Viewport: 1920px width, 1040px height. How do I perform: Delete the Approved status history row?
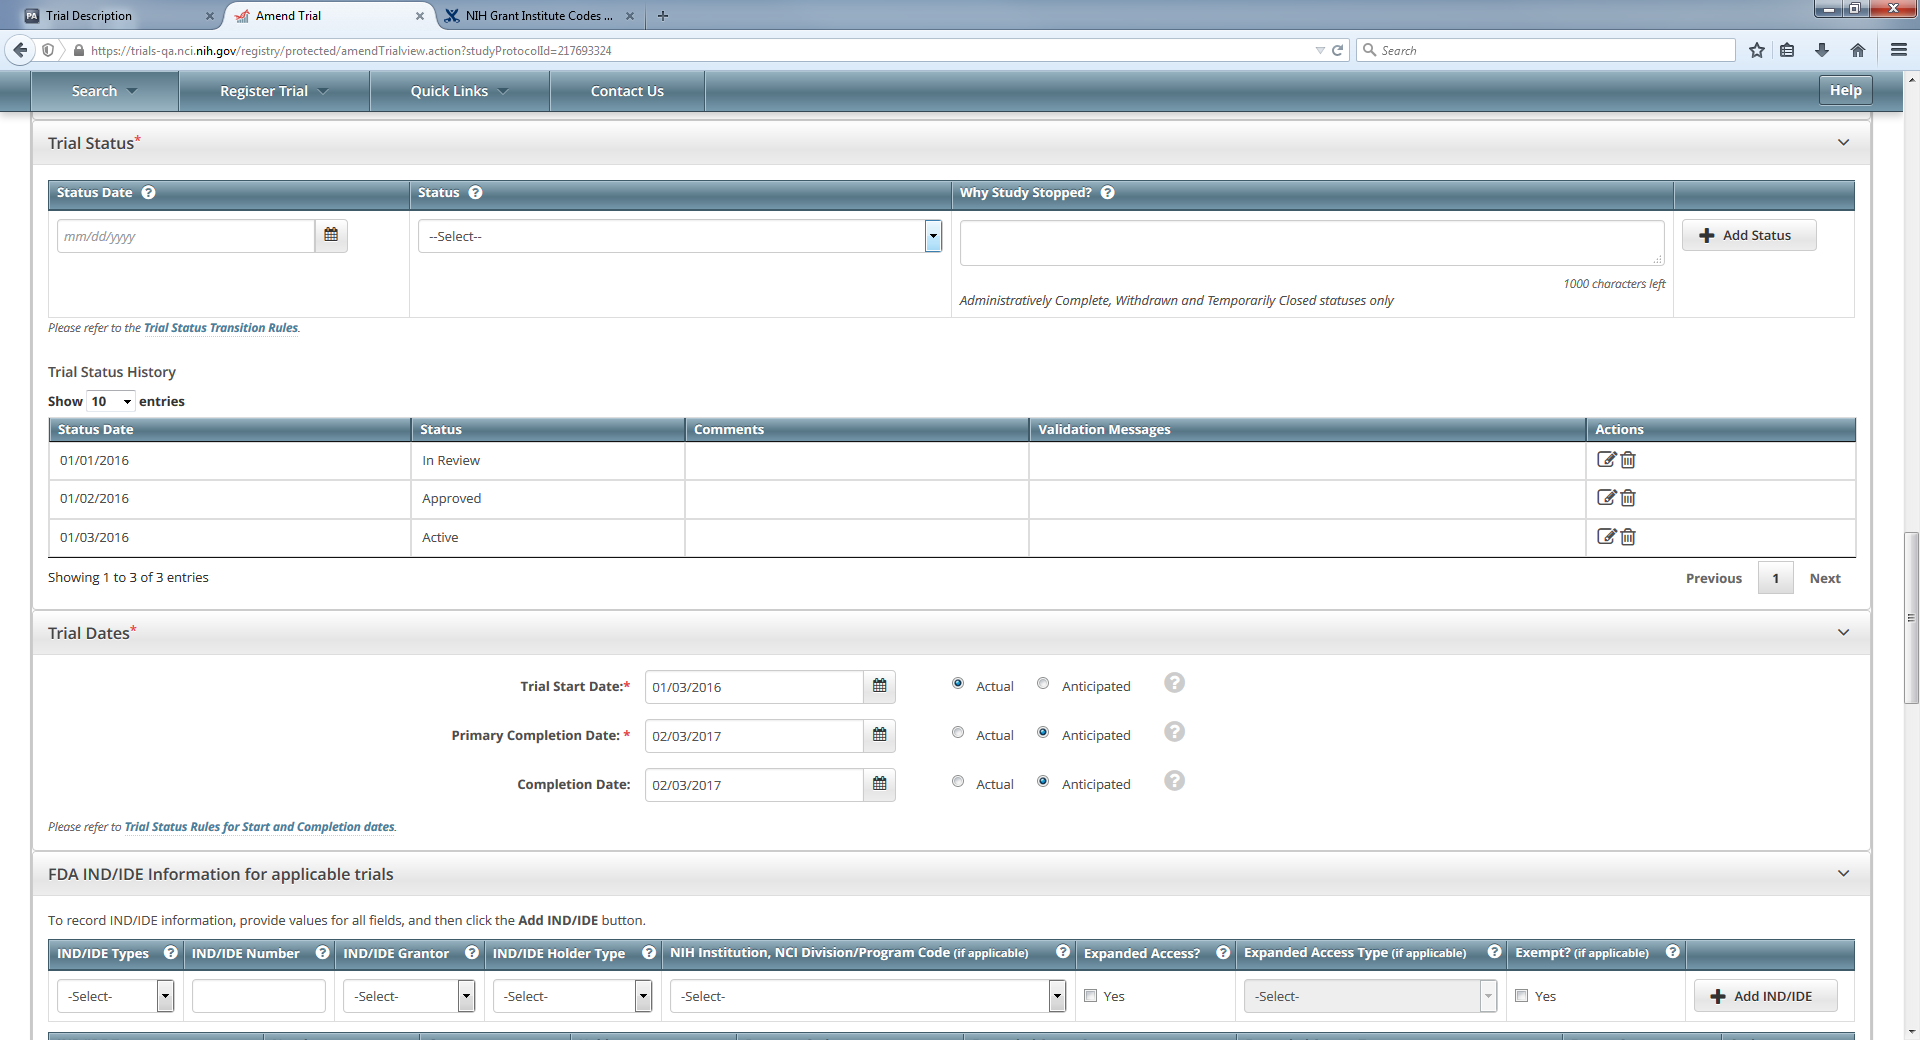[x=1628, y=498]
